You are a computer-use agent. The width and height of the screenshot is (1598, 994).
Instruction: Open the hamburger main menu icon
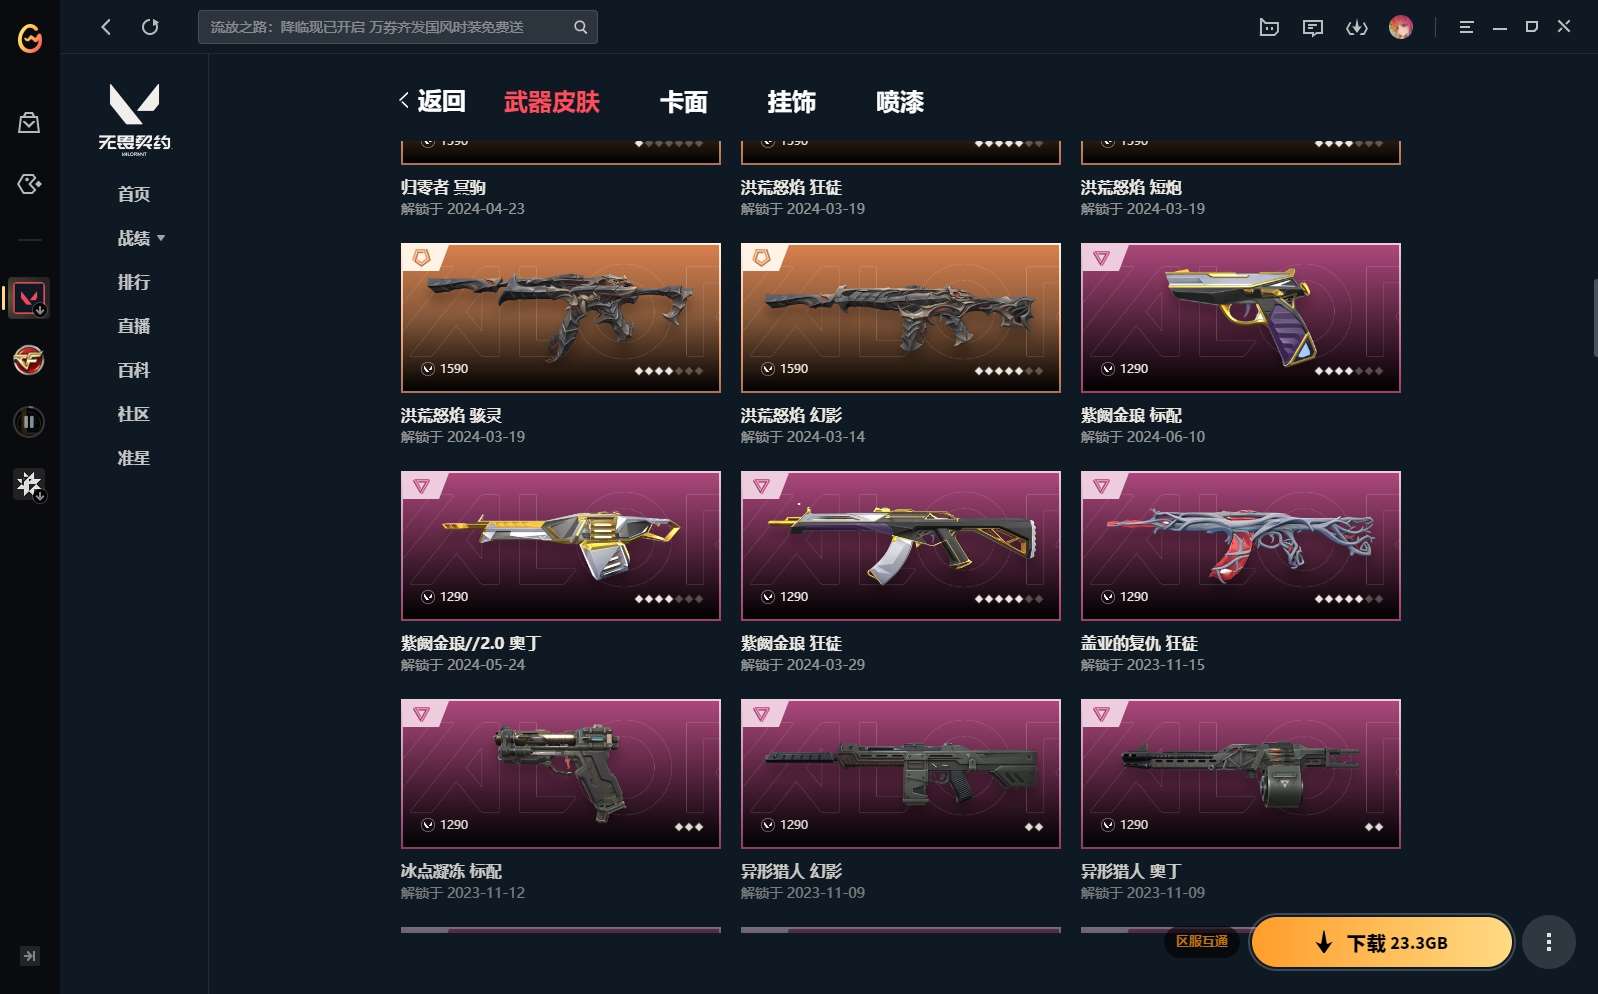[1466, 27]
